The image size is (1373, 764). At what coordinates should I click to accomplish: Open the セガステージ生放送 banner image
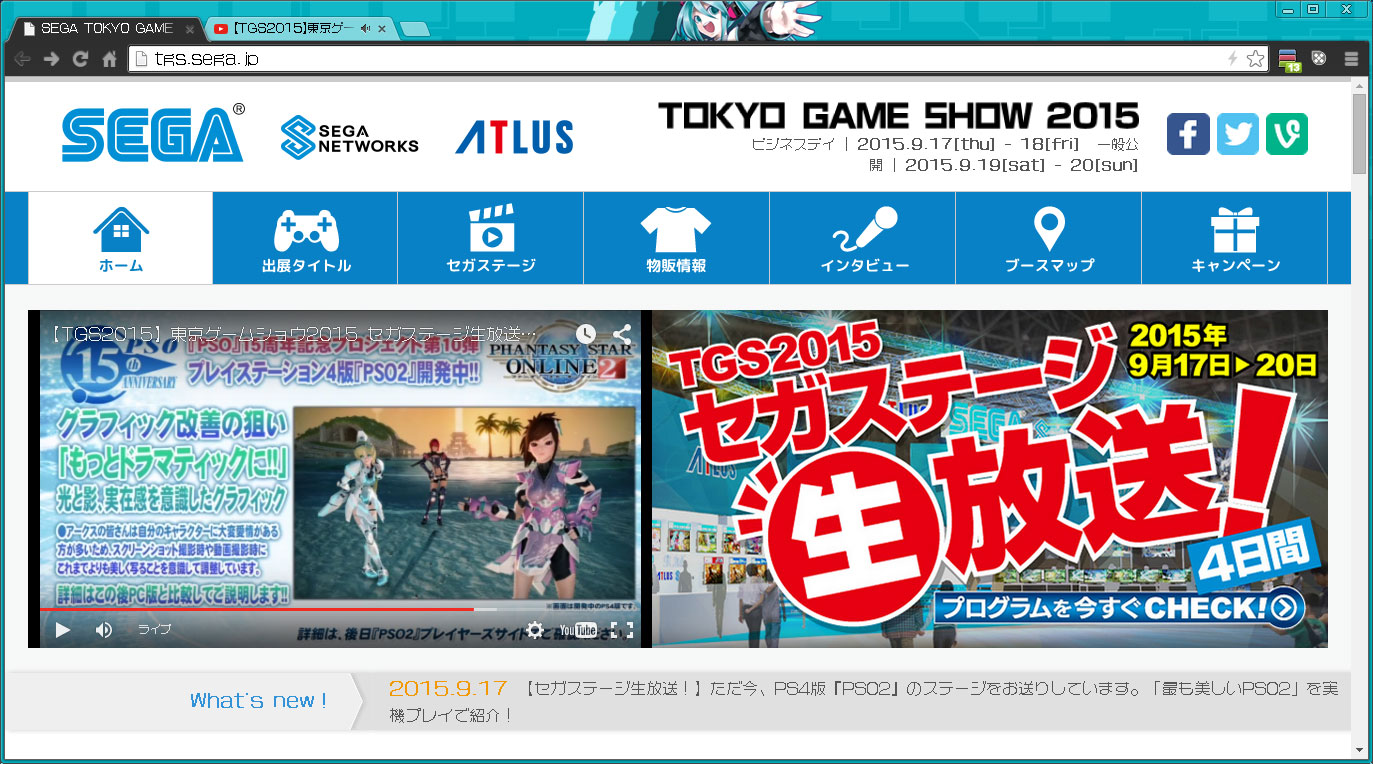(990, 479)
